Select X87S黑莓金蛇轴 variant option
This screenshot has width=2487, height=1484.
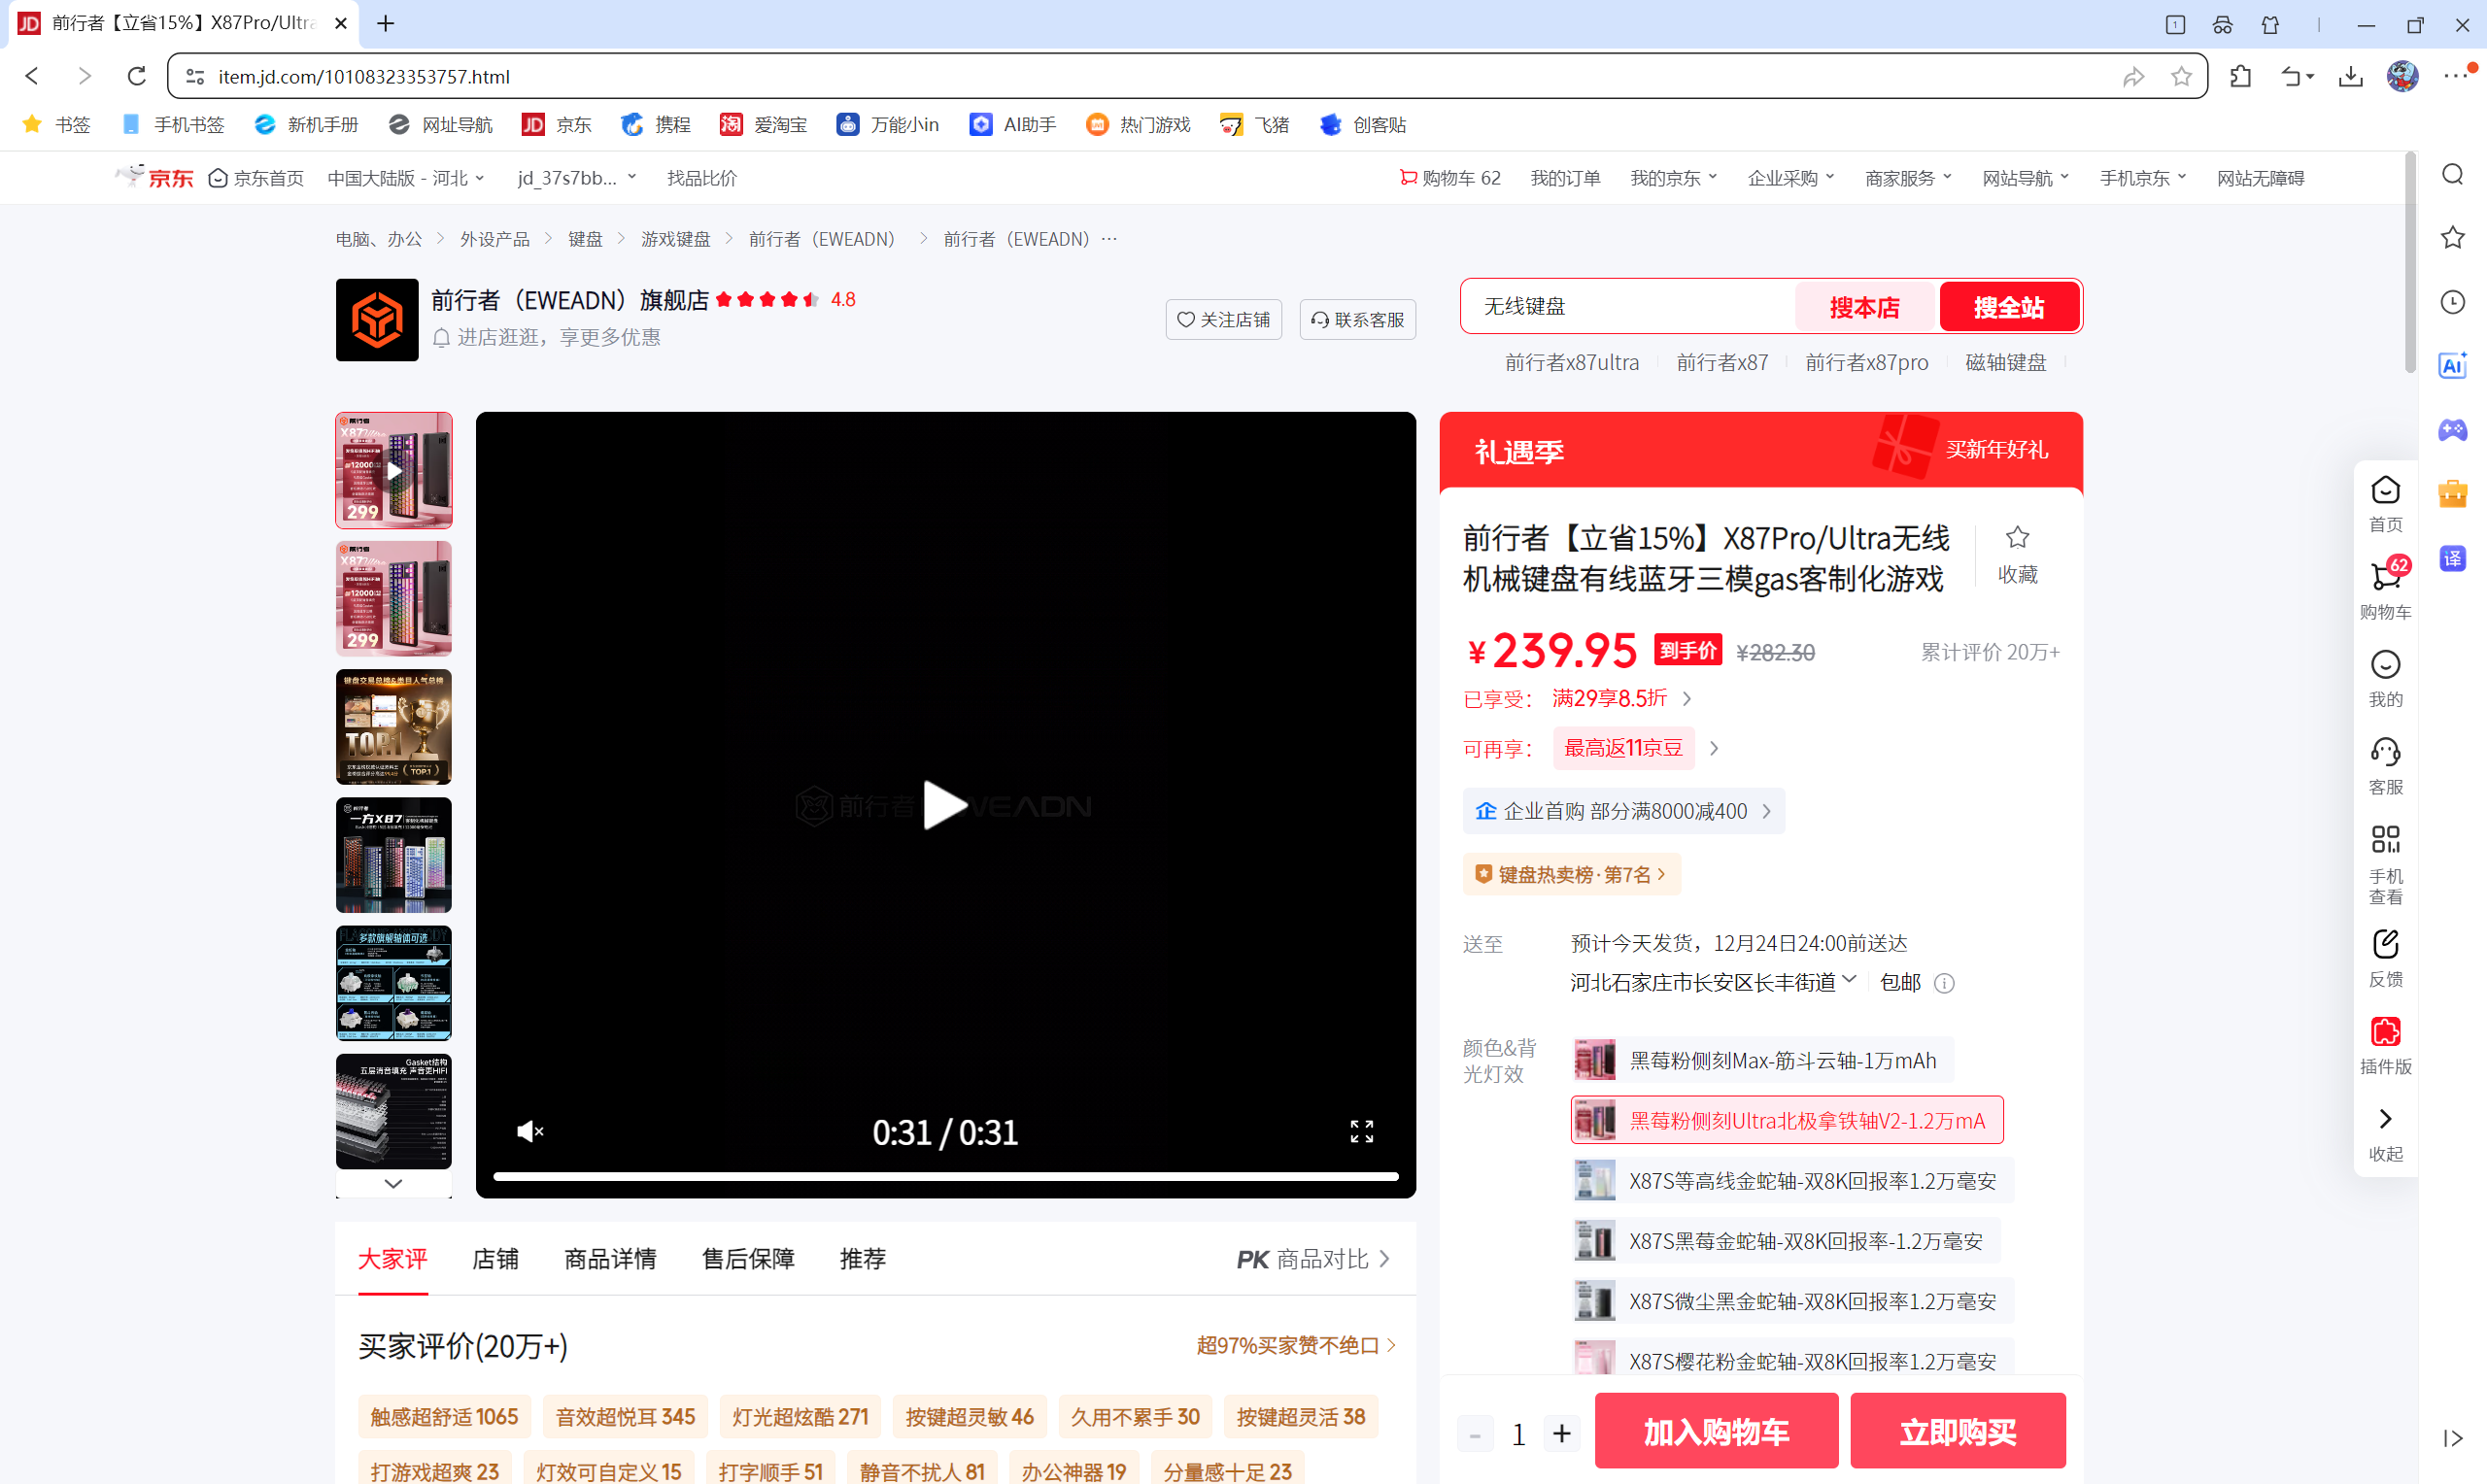(x=1785, y=1241)
